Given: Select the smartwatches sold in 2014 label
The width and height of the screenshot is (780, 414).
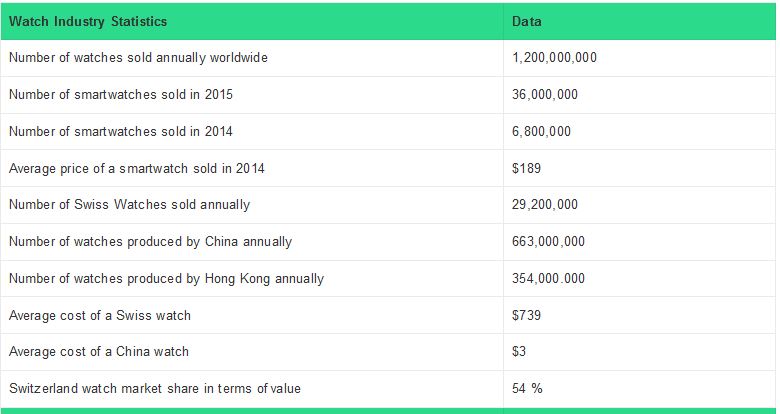Looking at the screenshot, I should pos(121,131).
